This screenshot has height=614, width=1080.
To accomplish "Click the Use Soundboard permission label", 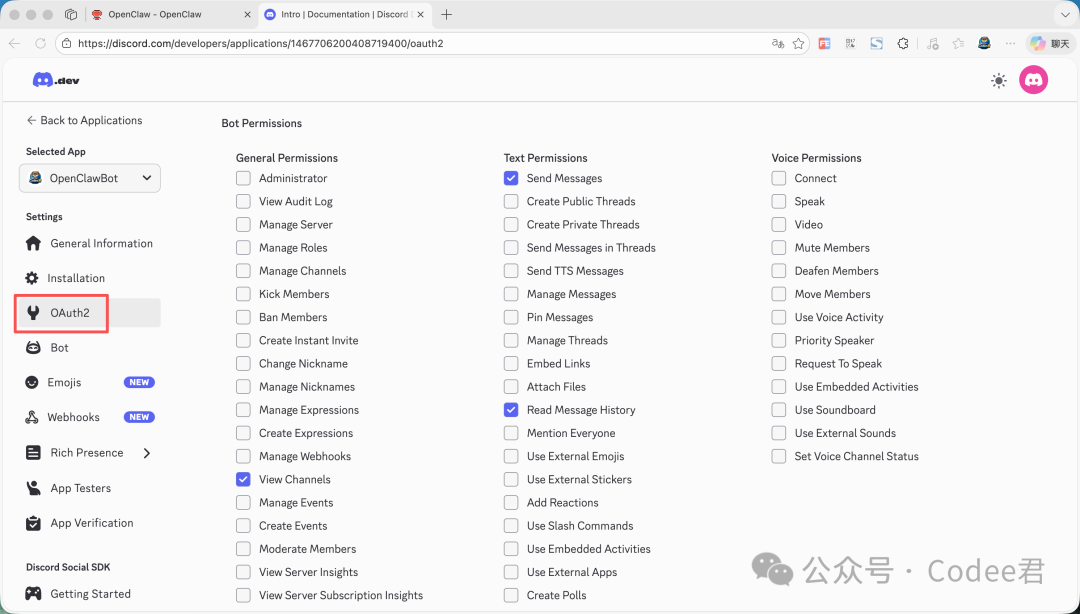I will [835, 410].
